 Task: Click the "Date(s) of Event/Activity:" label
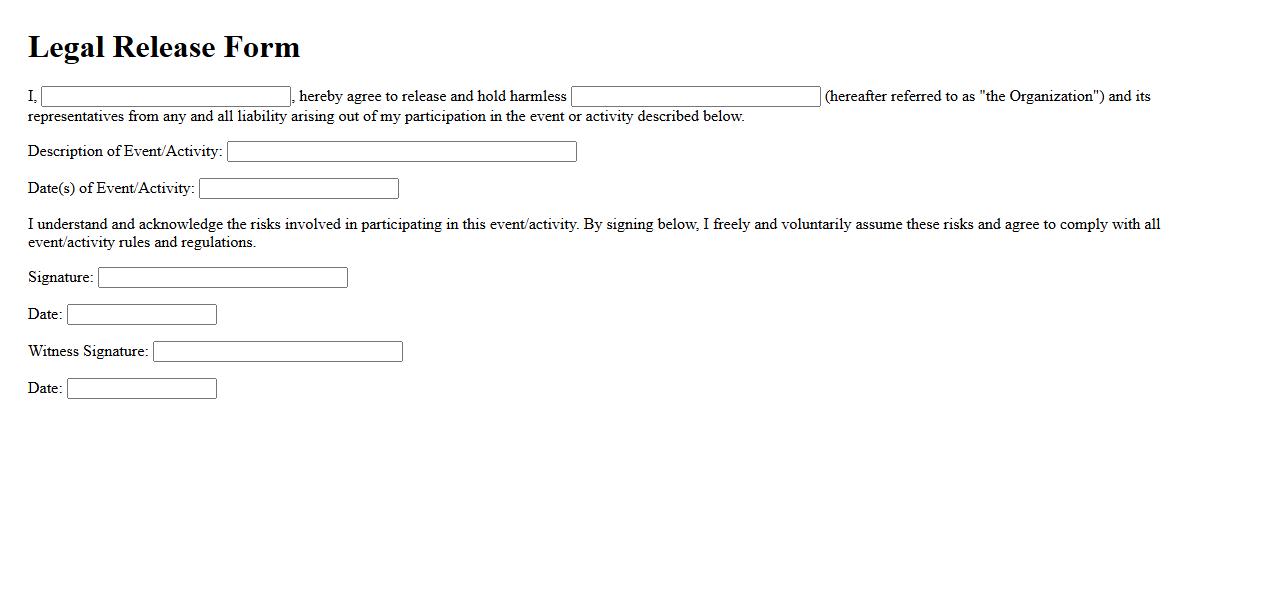[111, 189]
